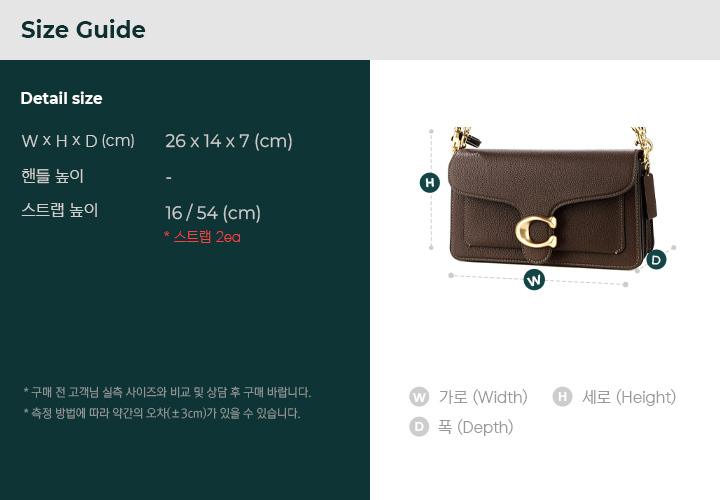
Task: Click the 세로 (Height) legend text
Action: 629,397
